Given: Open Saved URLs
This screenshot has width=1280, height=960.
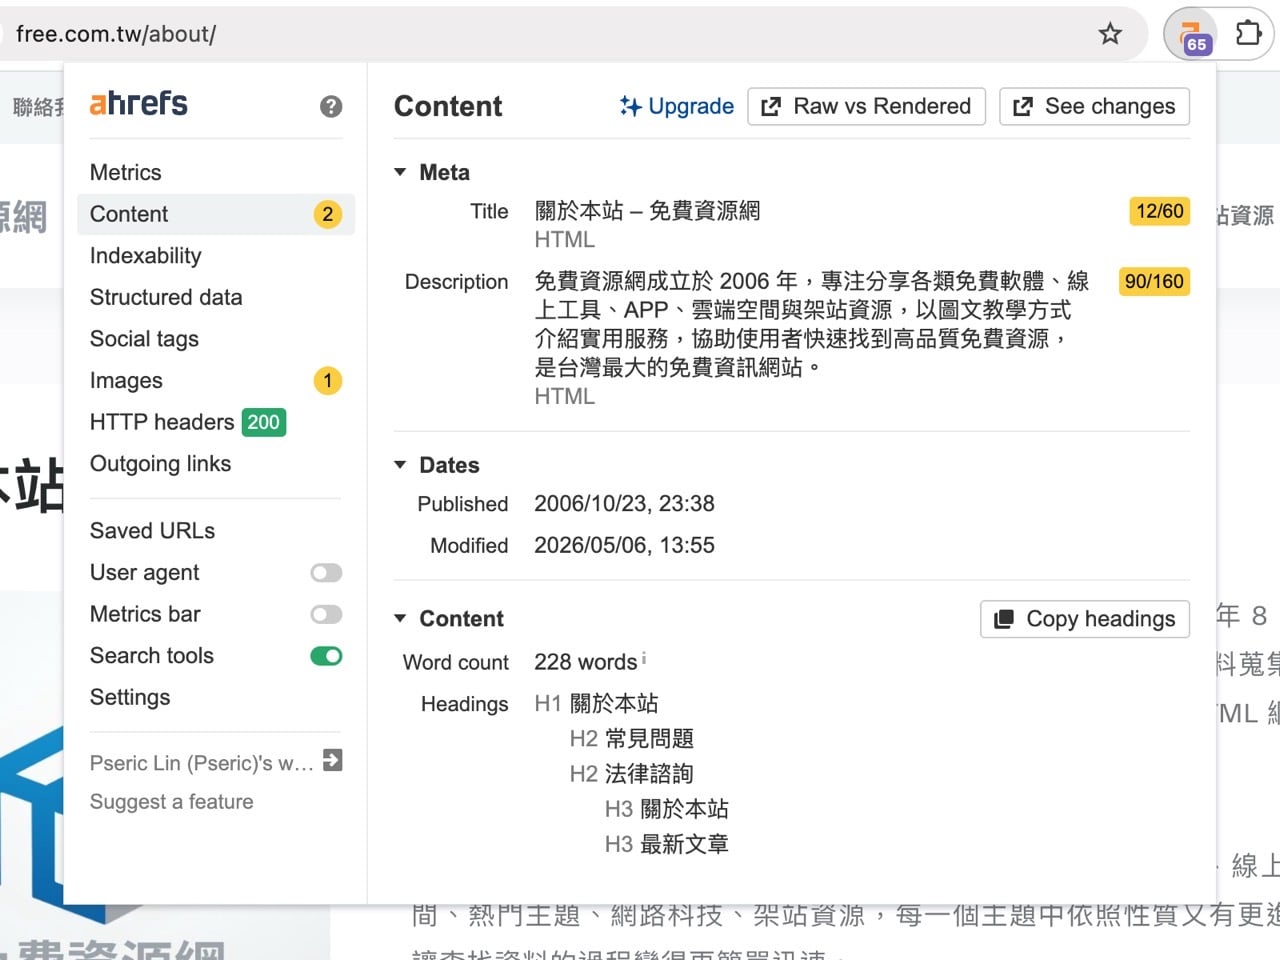Looking at the screenshot, I should pos(152,531).
